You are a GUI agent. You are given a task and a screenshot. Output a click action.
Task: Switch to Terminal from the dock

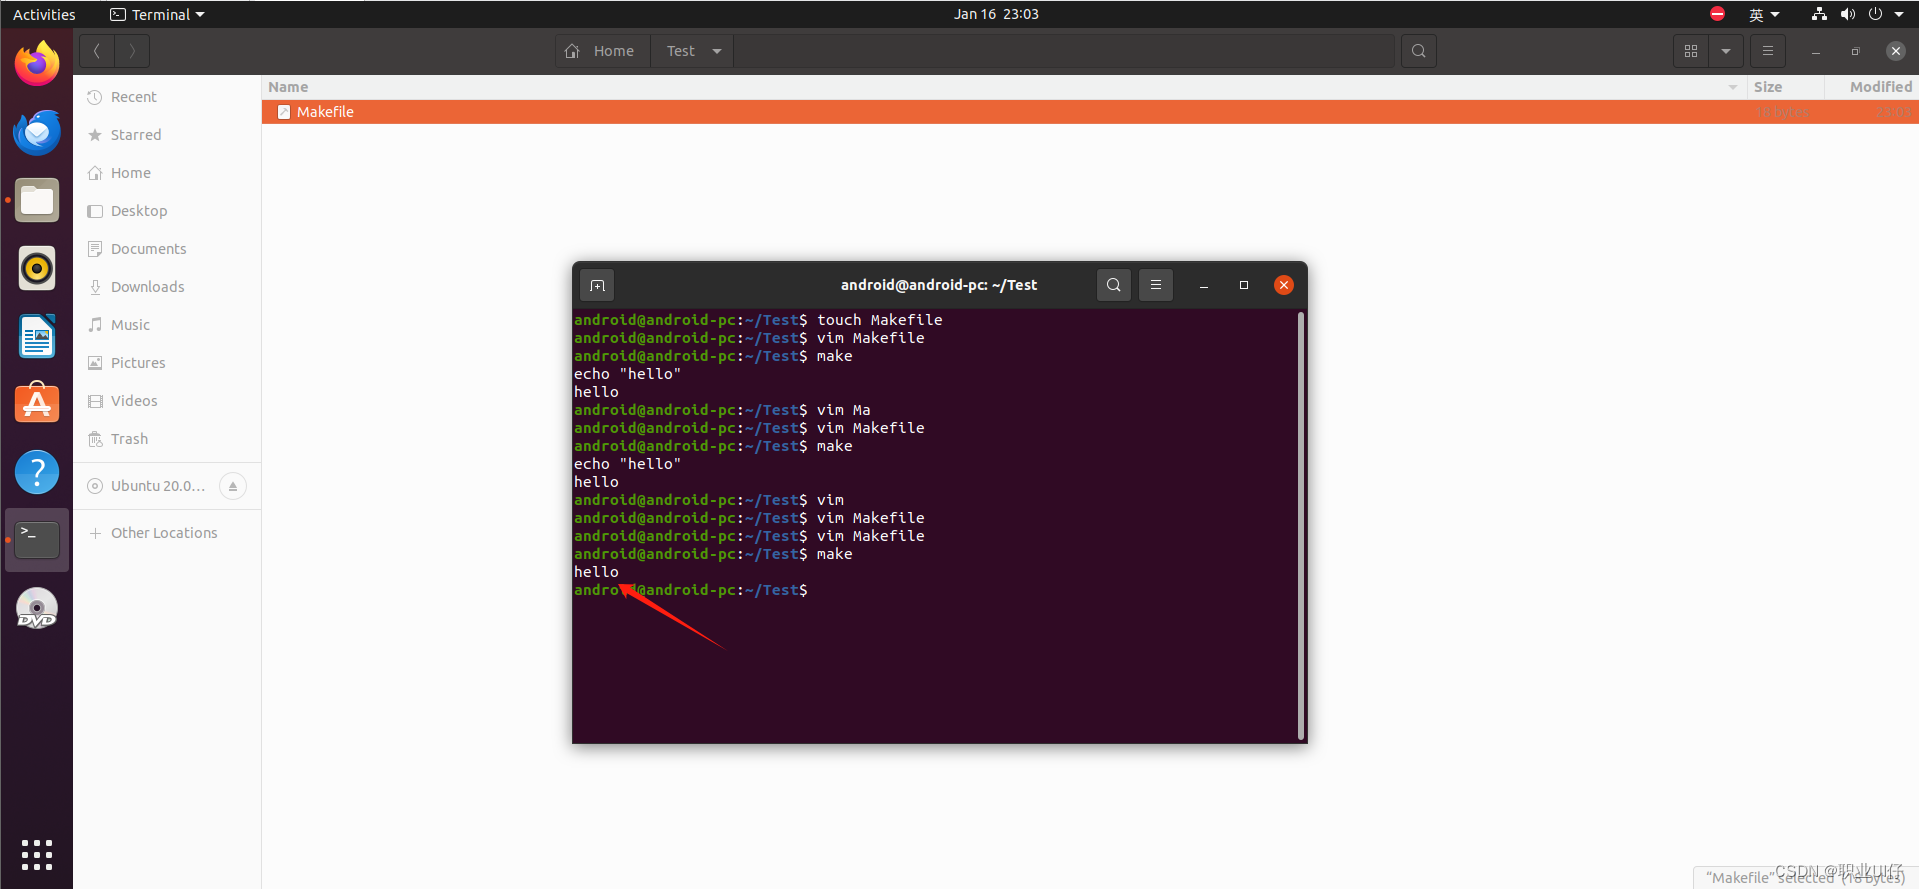pyautogui.click(x=37, y=540)
